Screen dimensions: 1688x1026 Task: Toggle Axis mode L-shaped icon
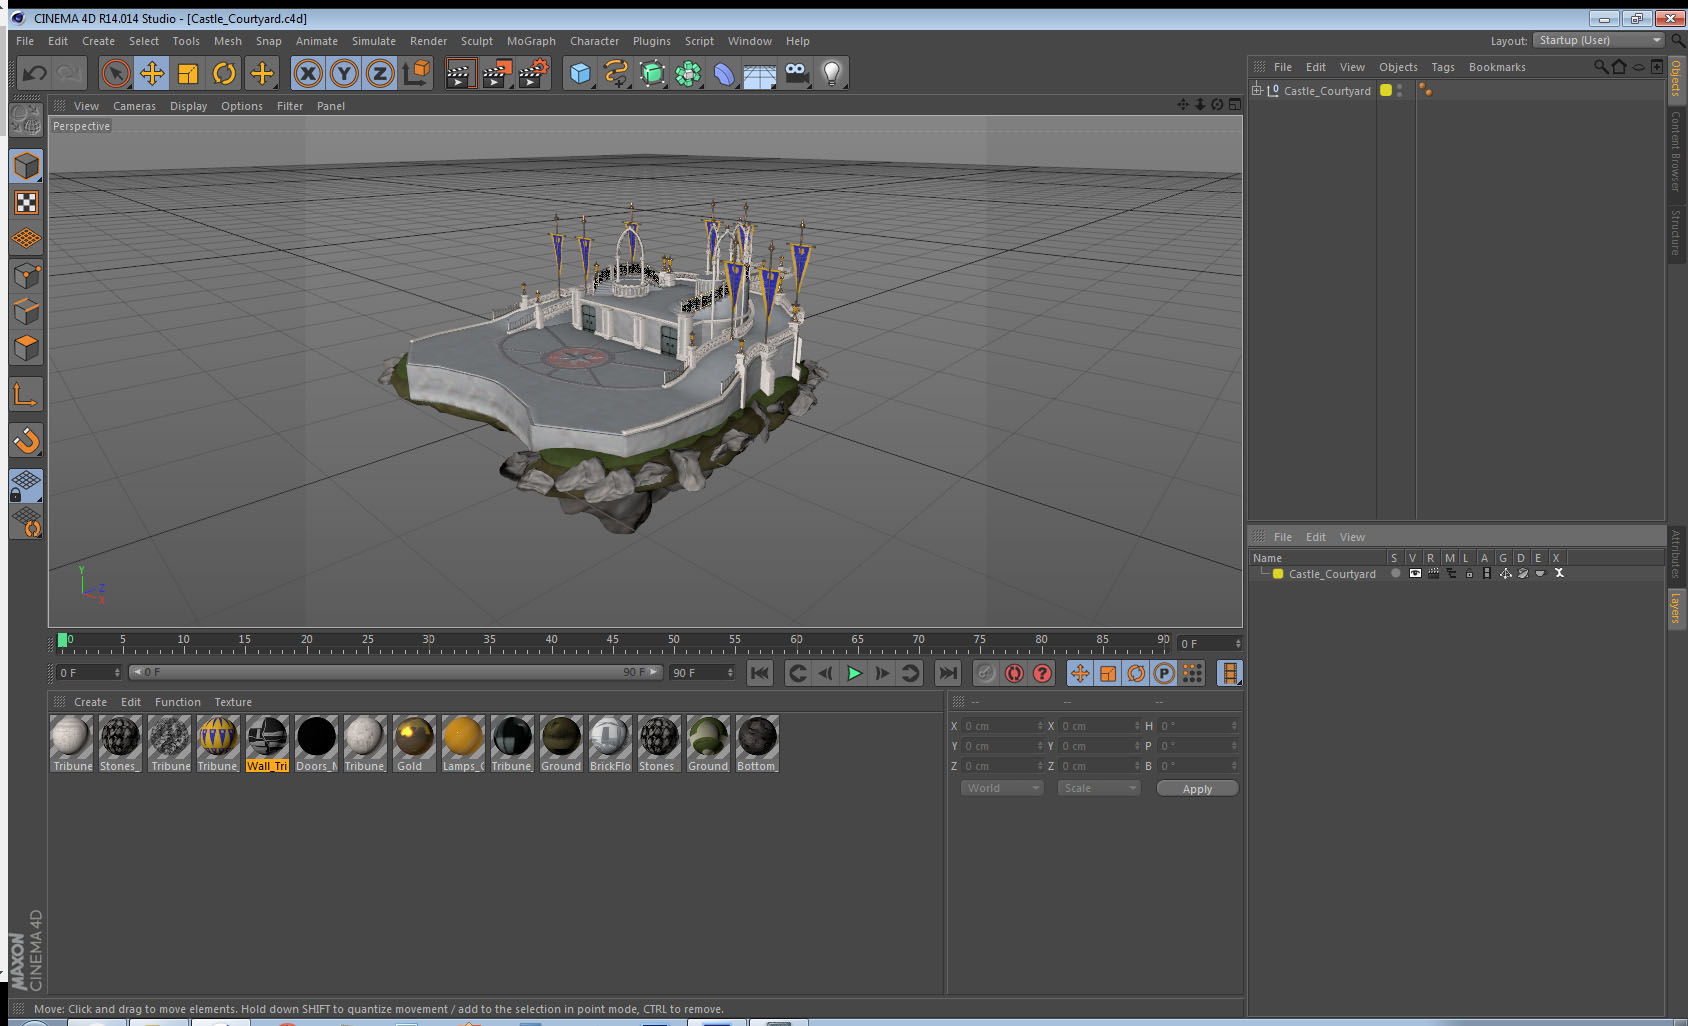point(26,394)
